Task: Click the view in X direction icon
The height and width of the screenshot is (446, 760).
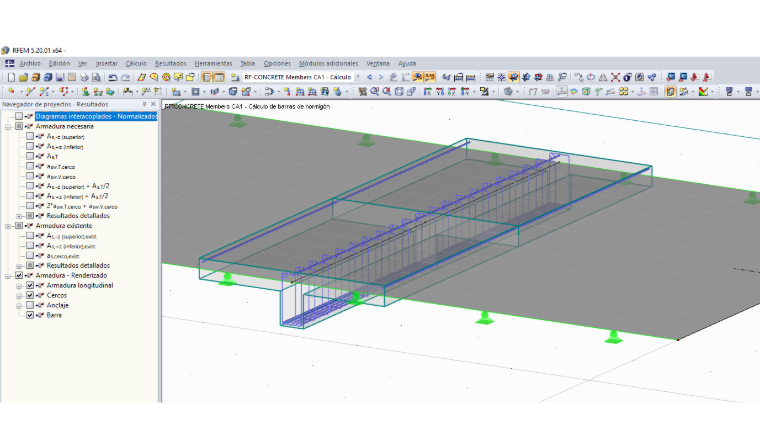Action: tap(427, 91)
